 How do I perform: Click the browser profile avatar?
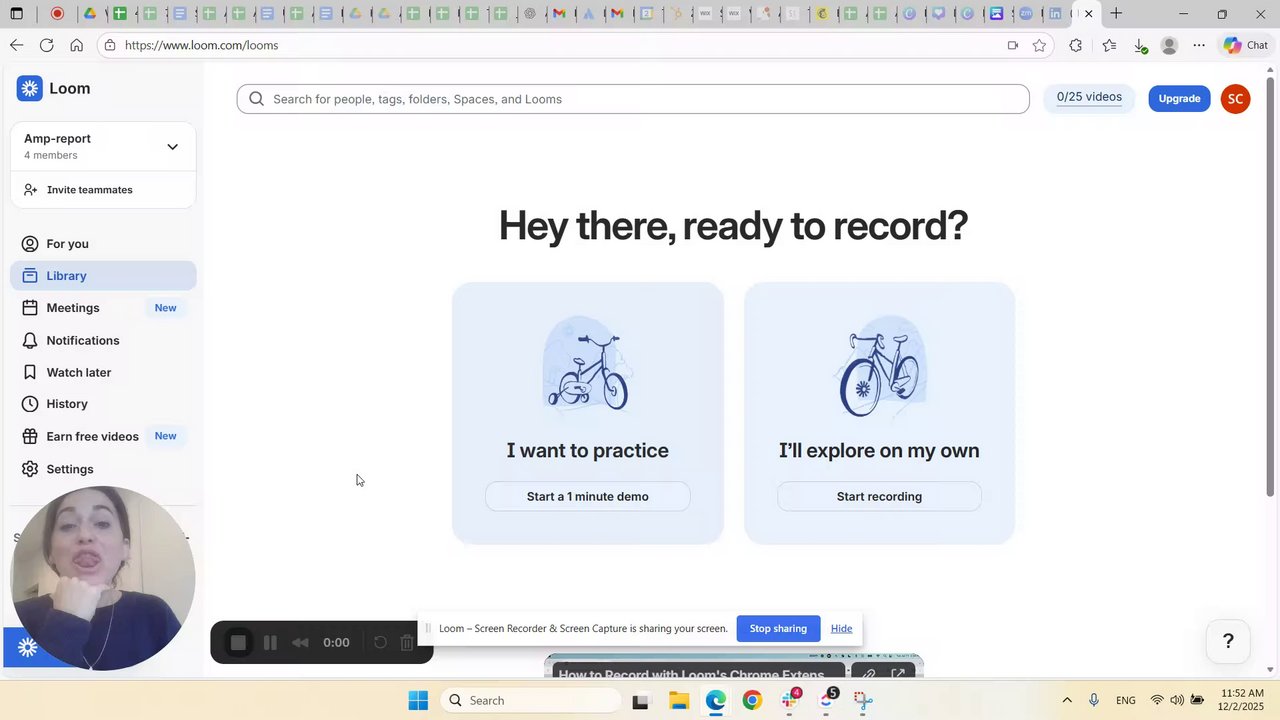[x=1169, y=45]
